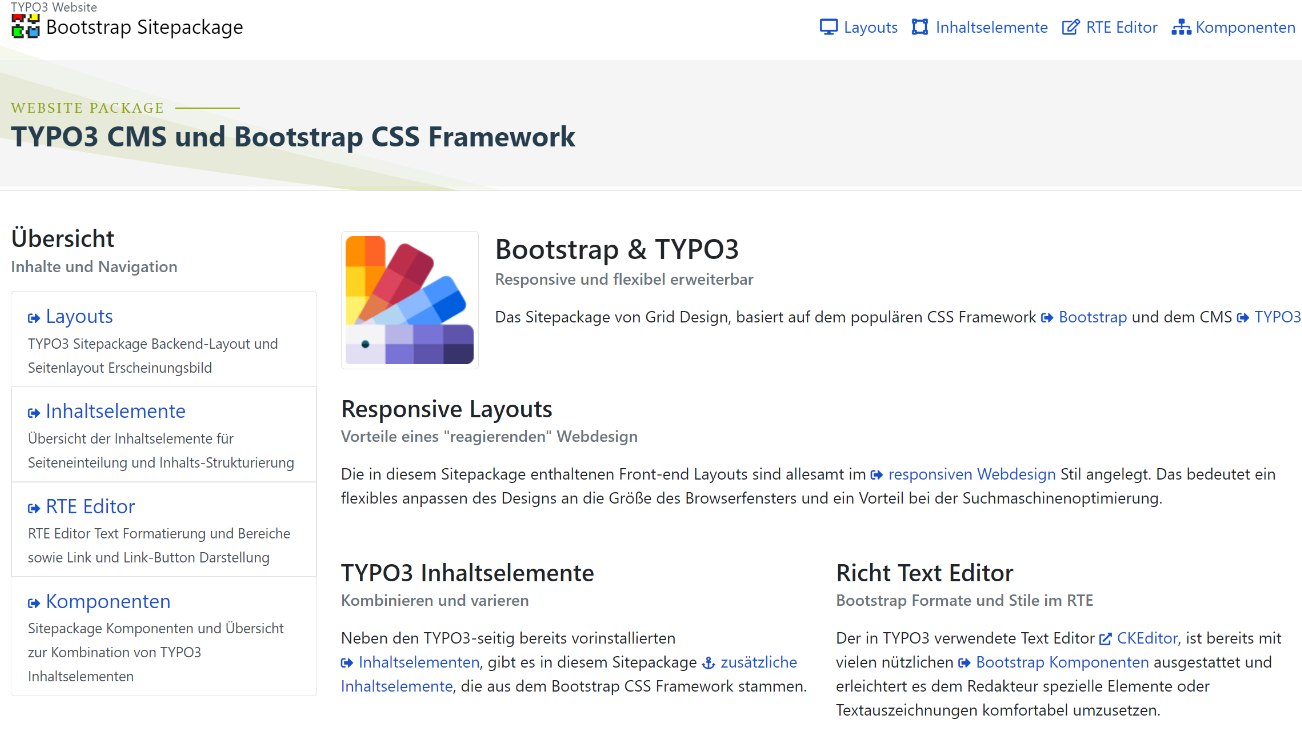
Task: Follow the TYPO3 CMS link
Action: click(x=1278, y=317)
